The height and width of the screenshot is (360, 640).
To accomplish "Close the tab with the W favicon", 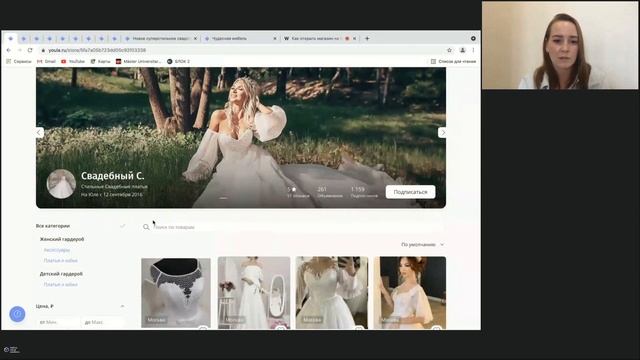I will click(354, 38).
